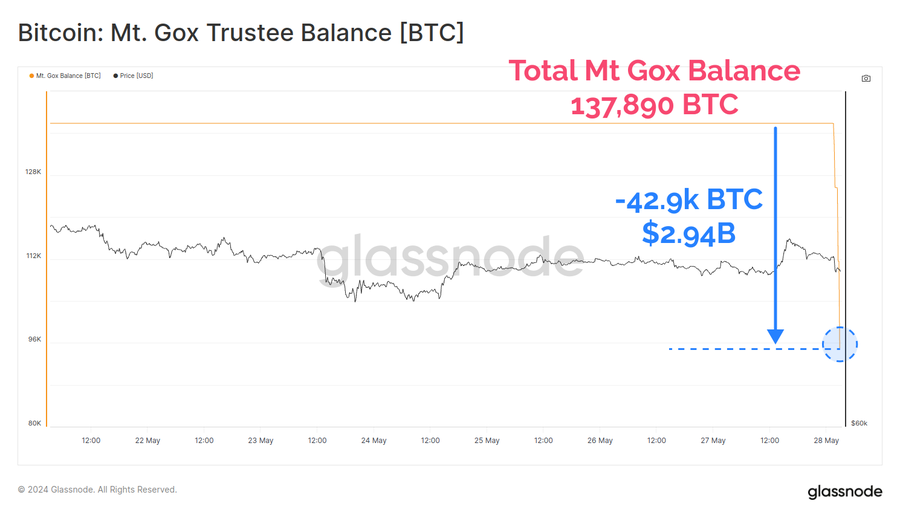Click the $2.94B annotation text
Screen dimensions: 900x518
[x=689, y=234]
